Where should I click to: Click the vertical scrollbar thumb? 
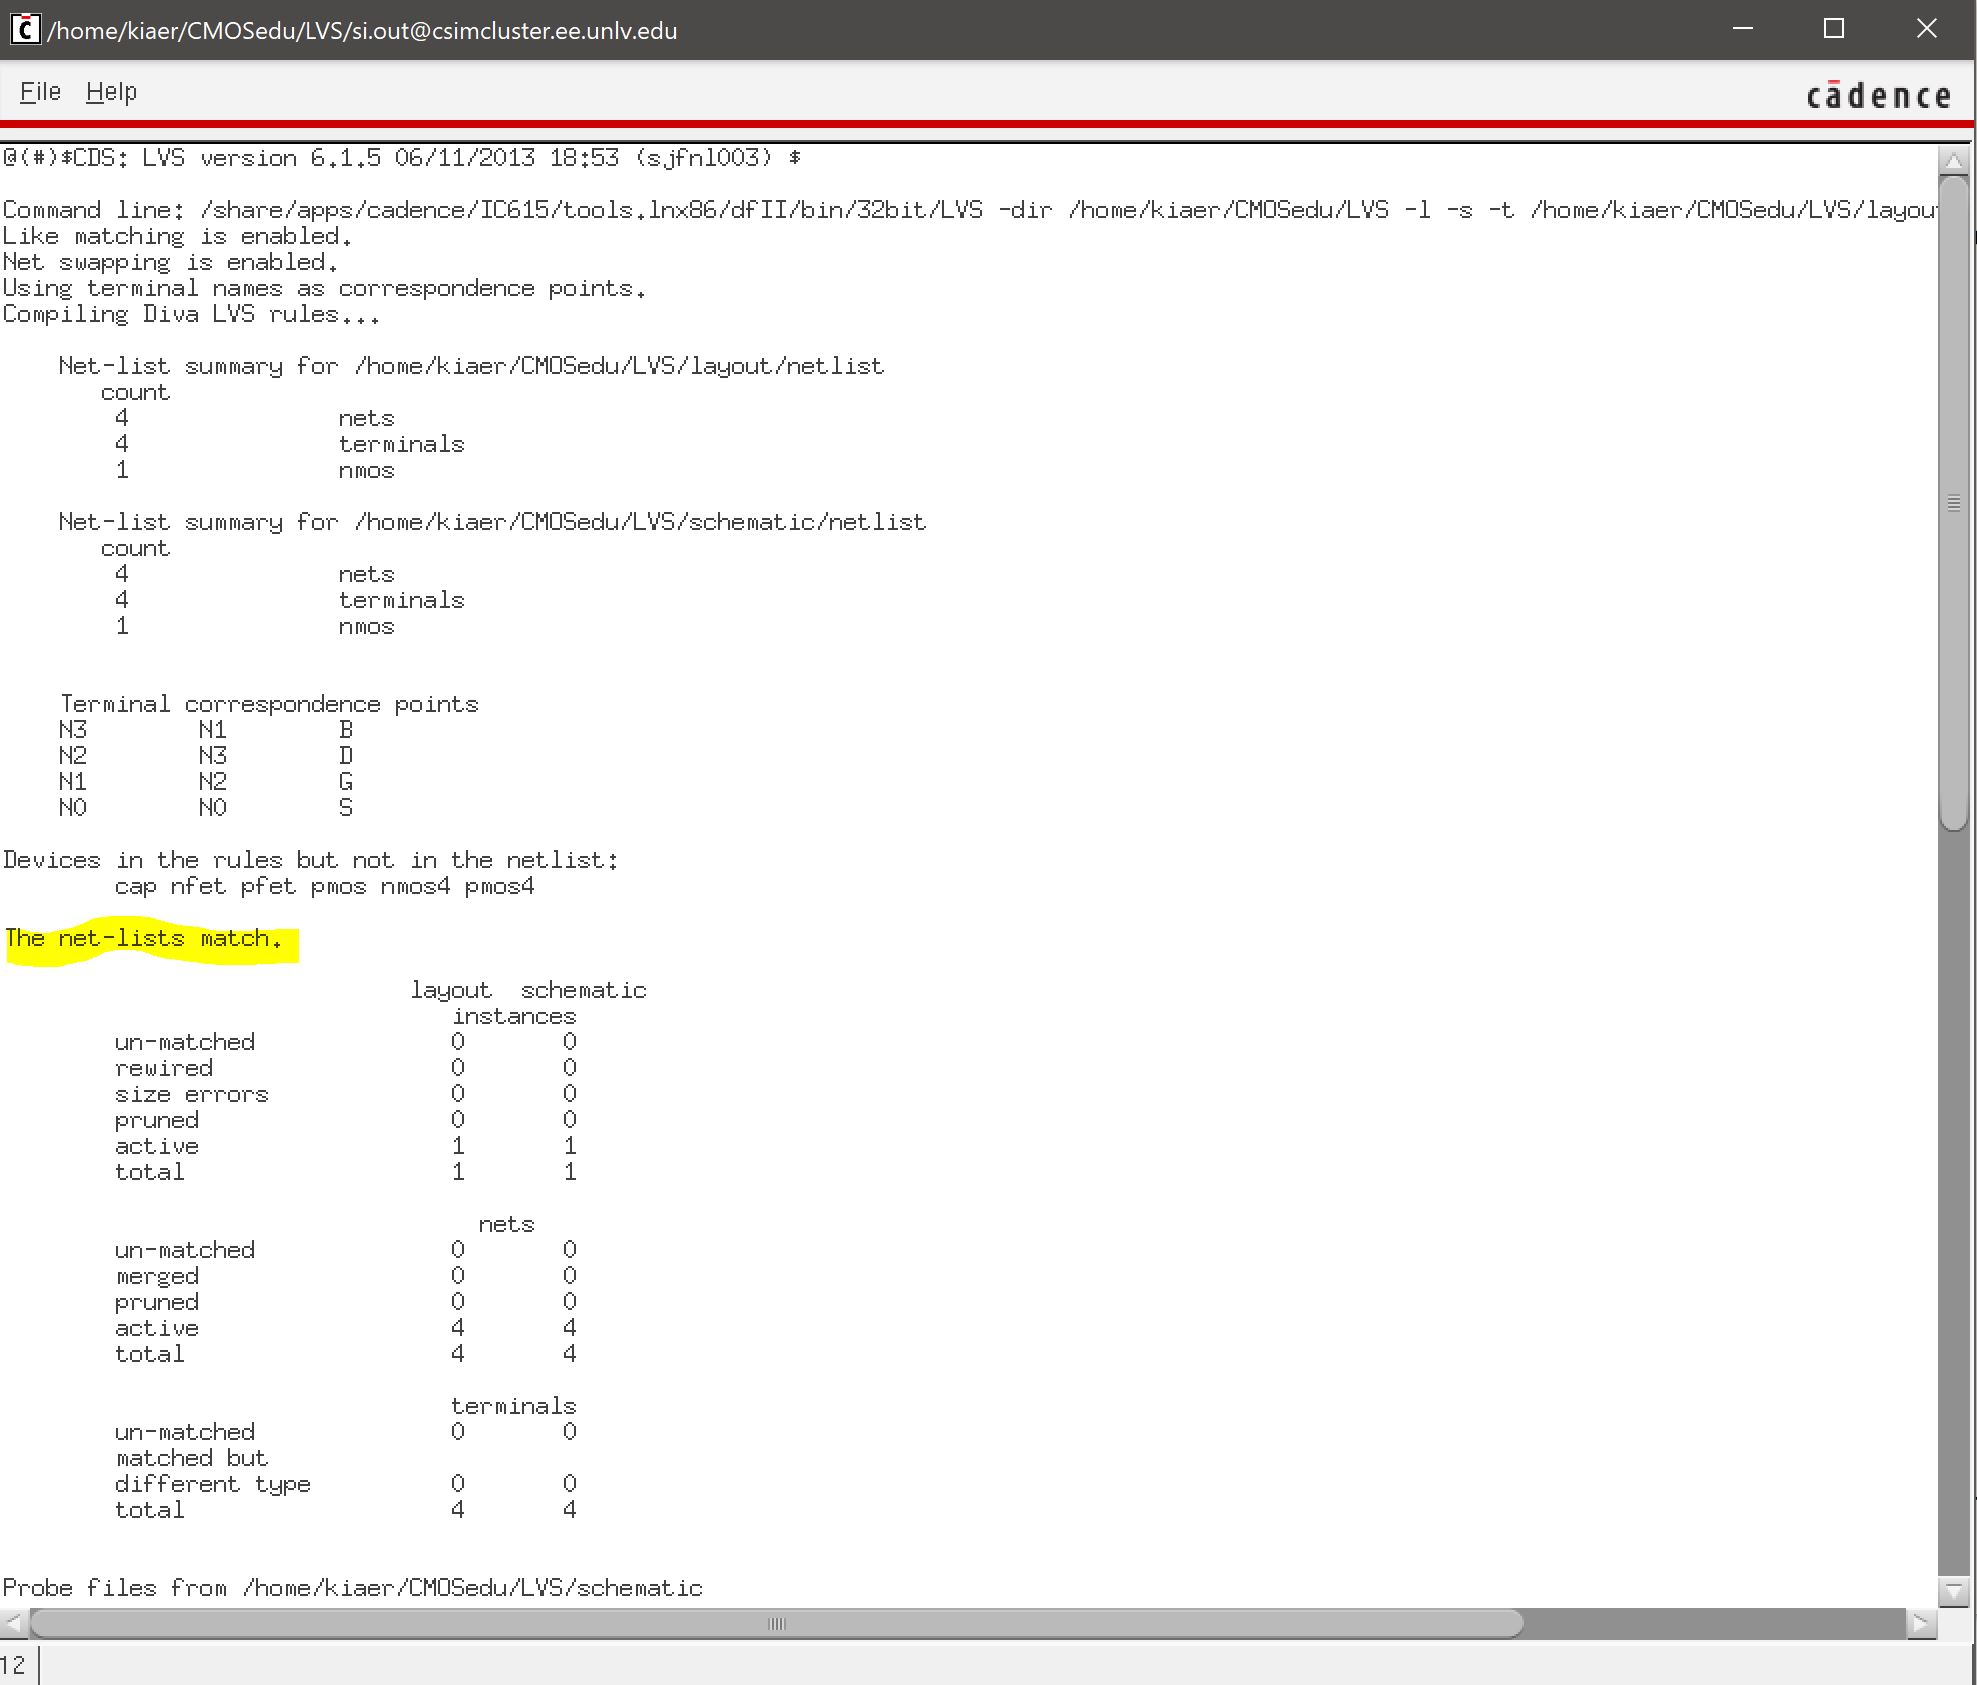[1953, 503]
